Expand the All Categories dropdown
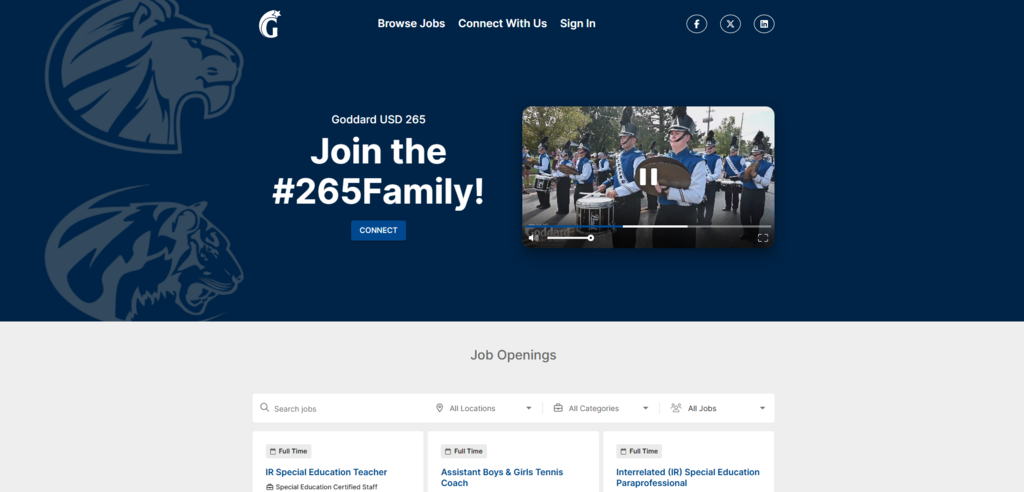1024x492 pixels. click(x=601, y=408)
